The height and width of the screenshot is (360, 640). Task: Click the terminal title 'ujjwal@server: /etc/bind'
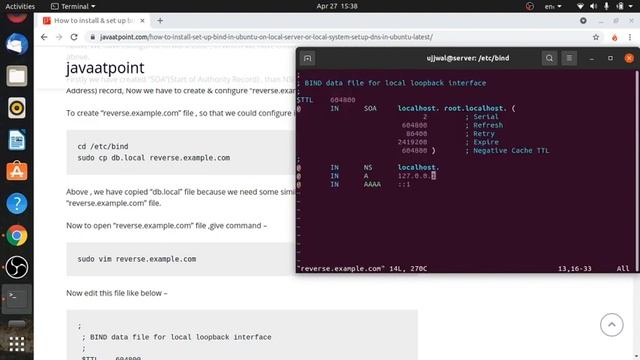tap(468, 58)
